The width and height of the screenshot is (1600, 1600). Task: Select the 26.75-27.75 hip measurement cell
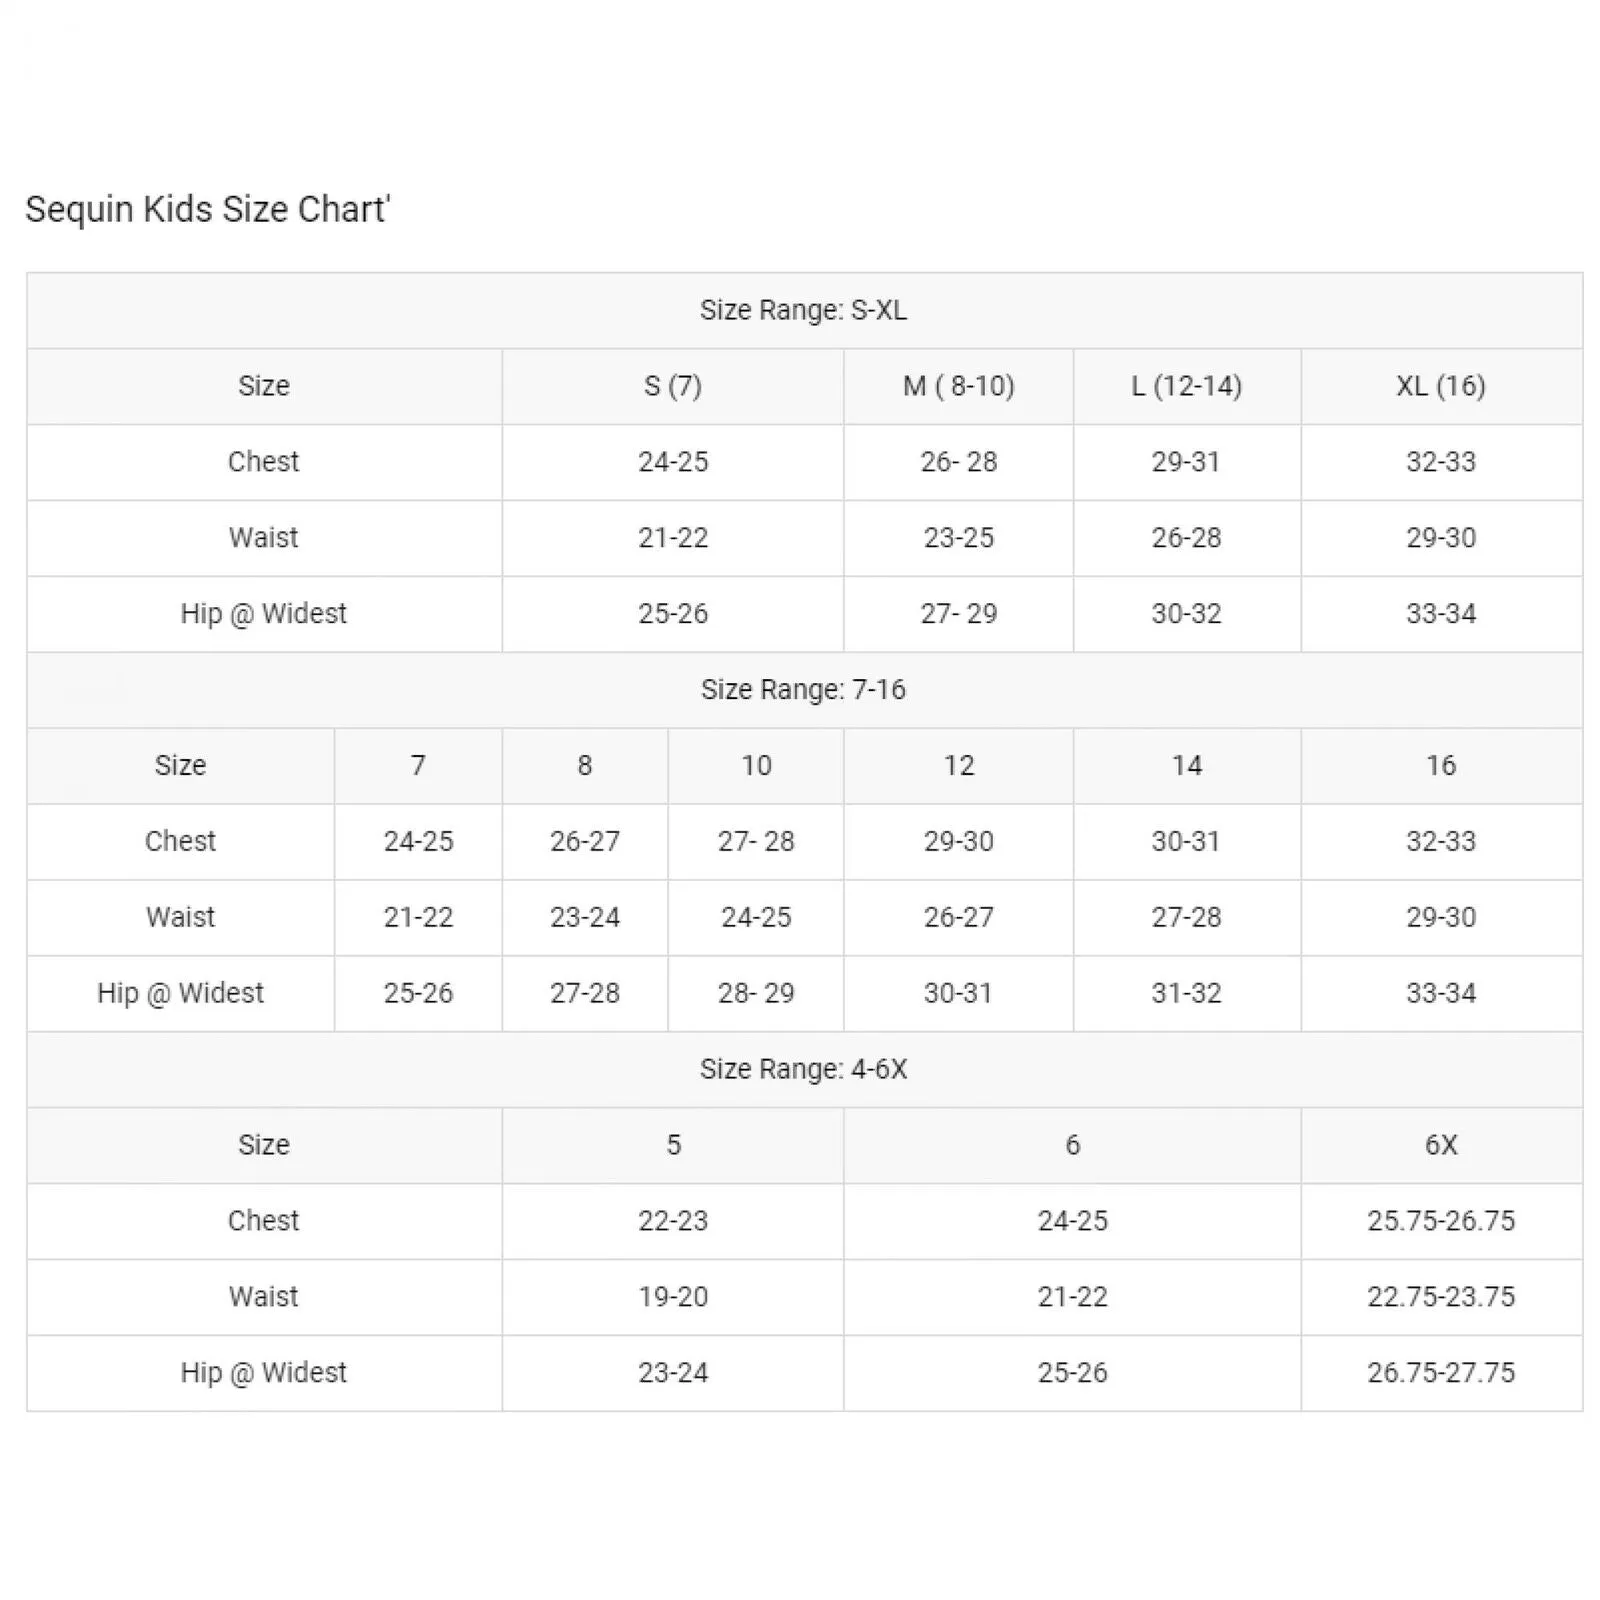[1441, 1373]
